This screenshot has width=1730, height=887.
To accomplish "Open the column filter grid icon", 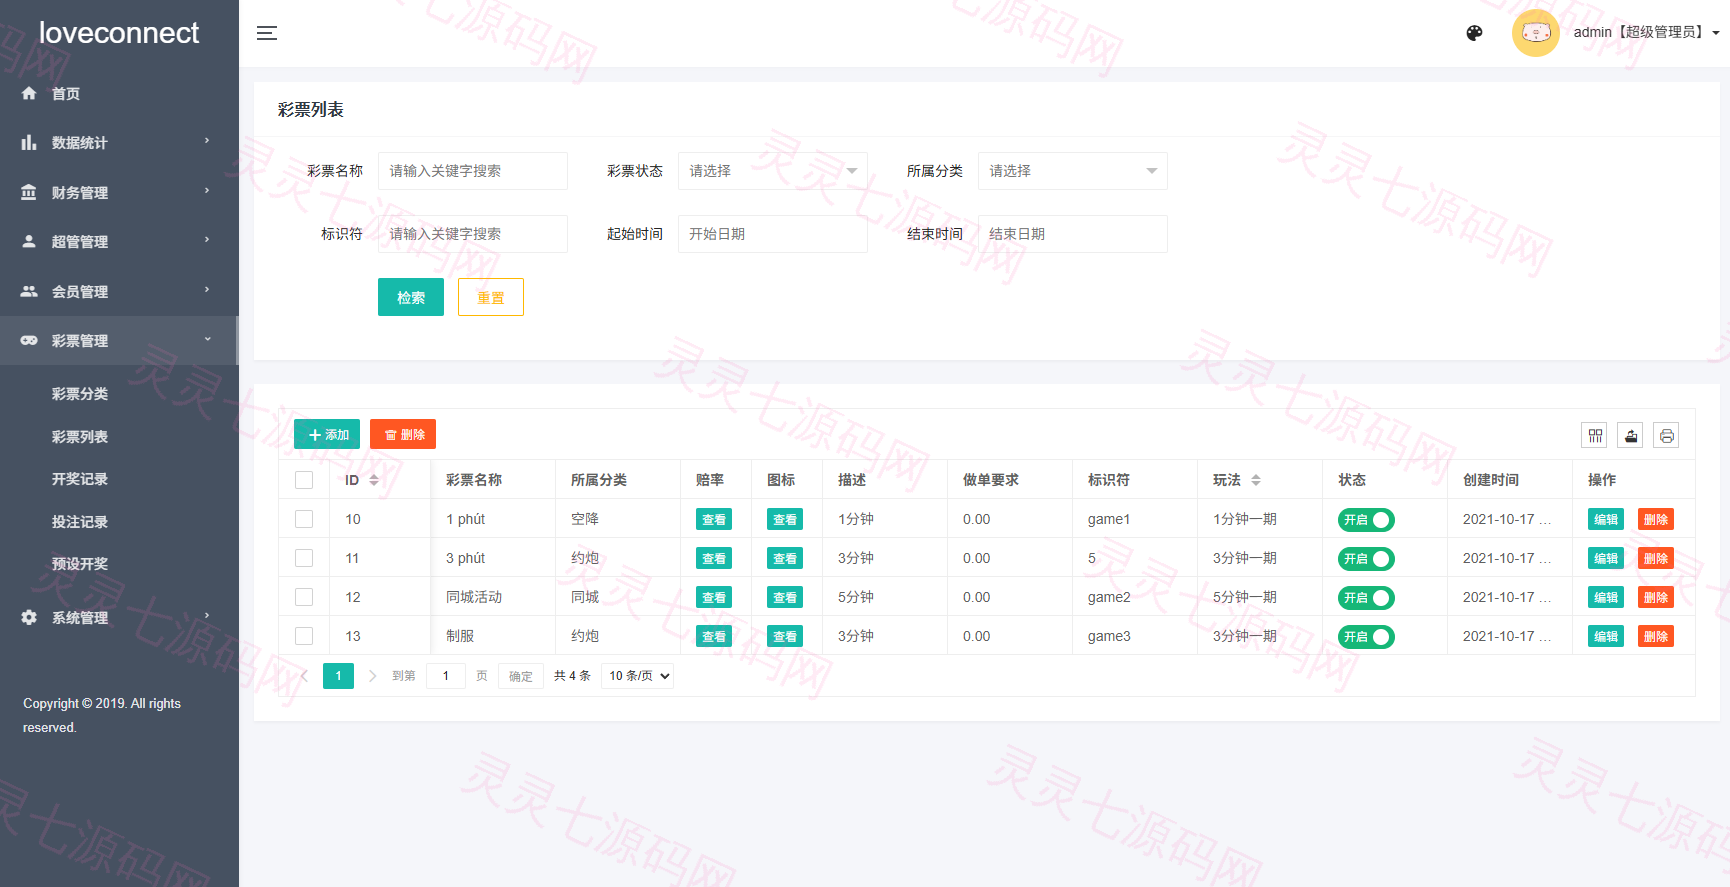I will click(x=1595, y=435).
